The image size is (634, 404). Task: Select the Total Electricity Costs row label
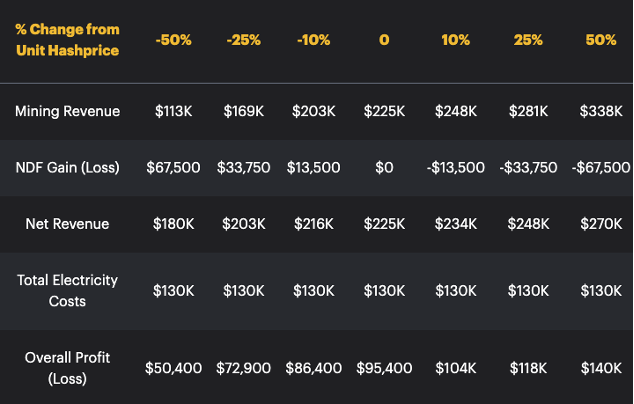(x=67, y=291)
